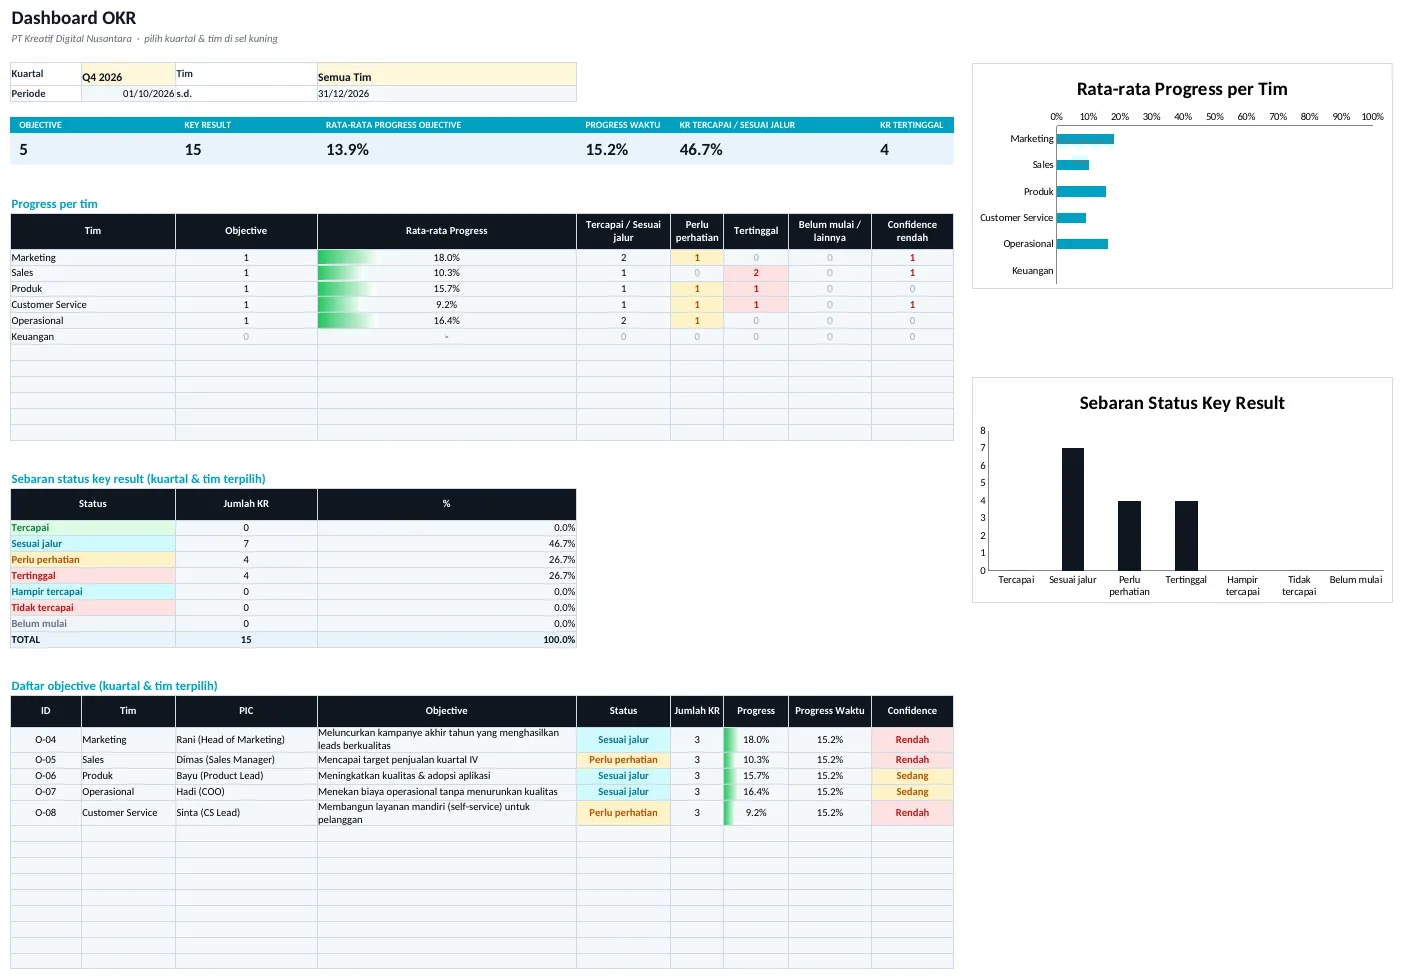Select objective ID O-08
Image resolution: width=1403 pixels, height=979 pixels.
(45, 813)
